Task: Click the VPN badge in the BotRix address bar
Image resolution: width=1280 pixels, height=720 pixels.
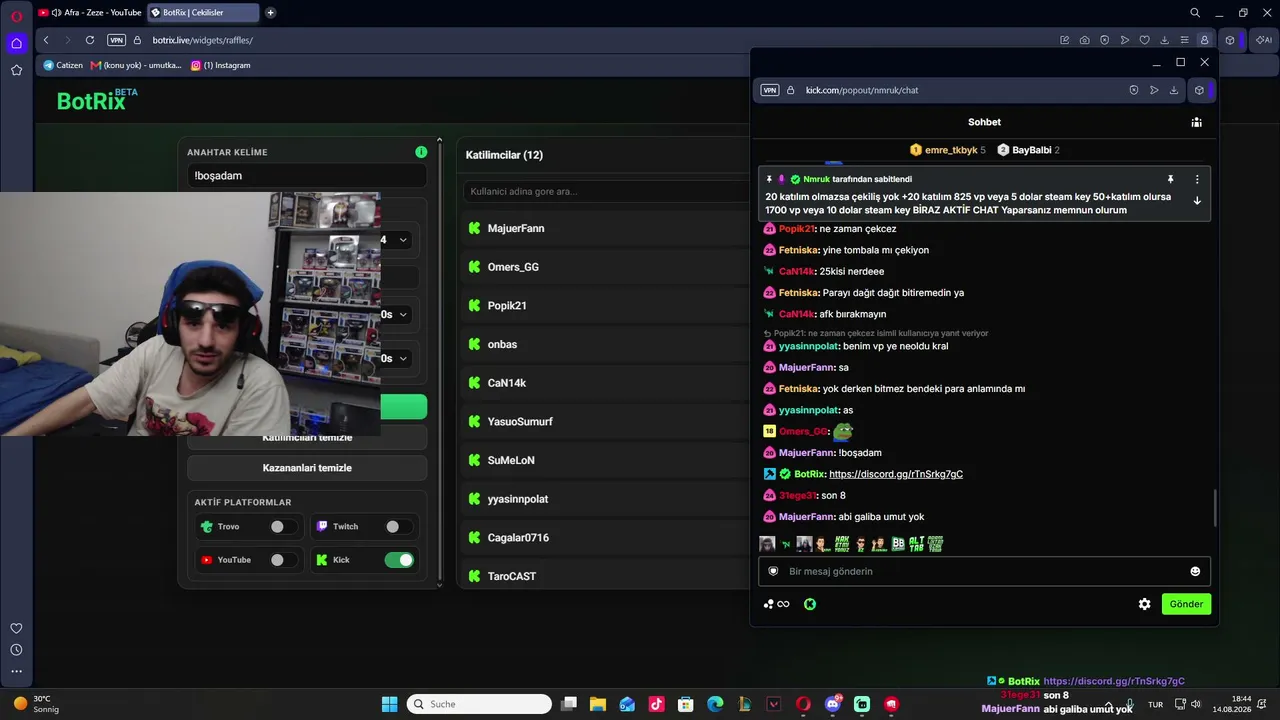Action: click(x=117, y=40)
